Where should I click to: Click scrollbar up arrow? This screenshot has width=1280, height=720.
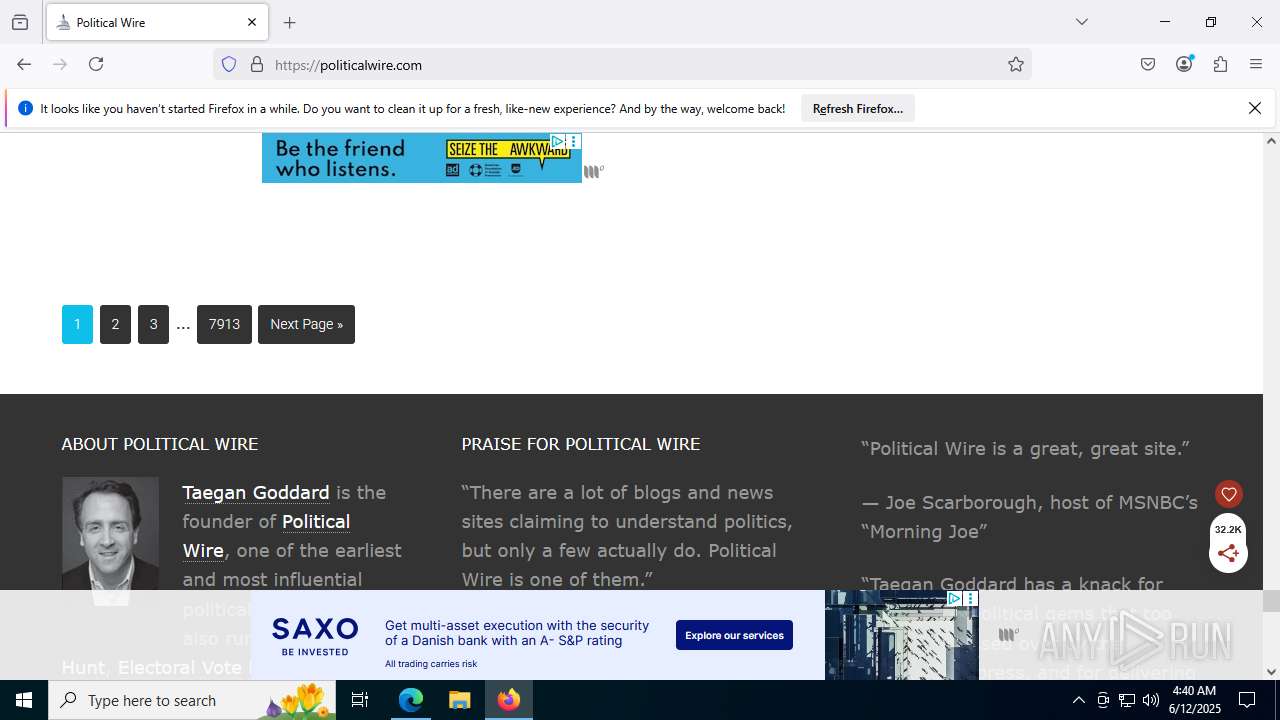1271,140
